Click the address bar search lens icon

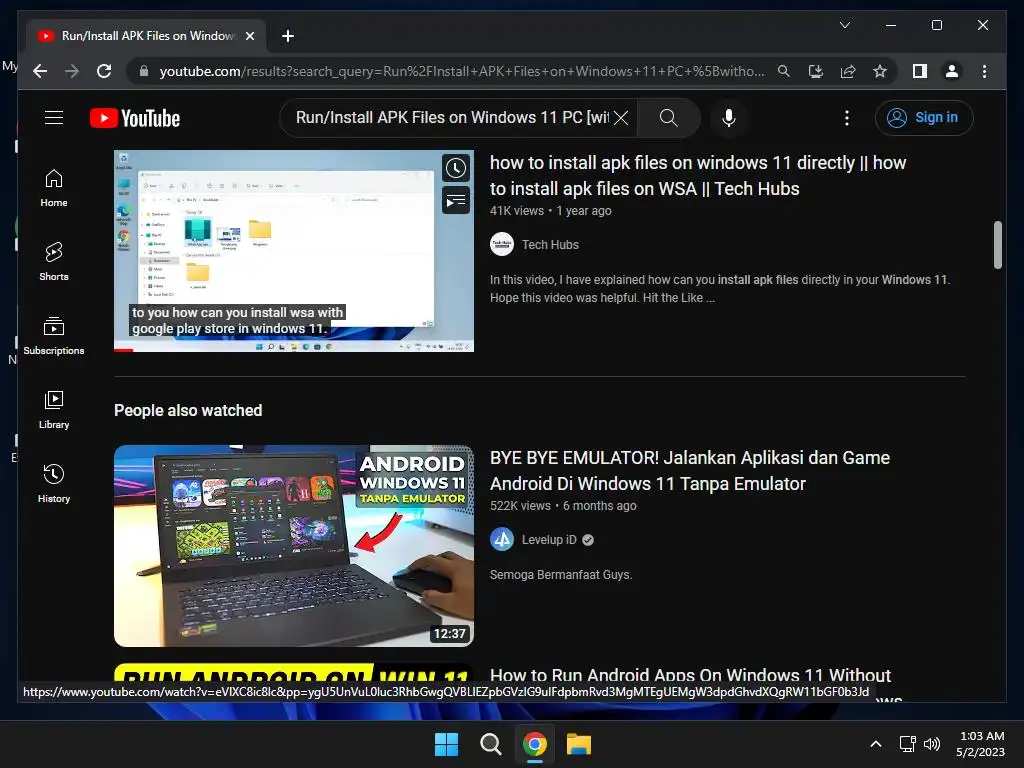point(784,71)
